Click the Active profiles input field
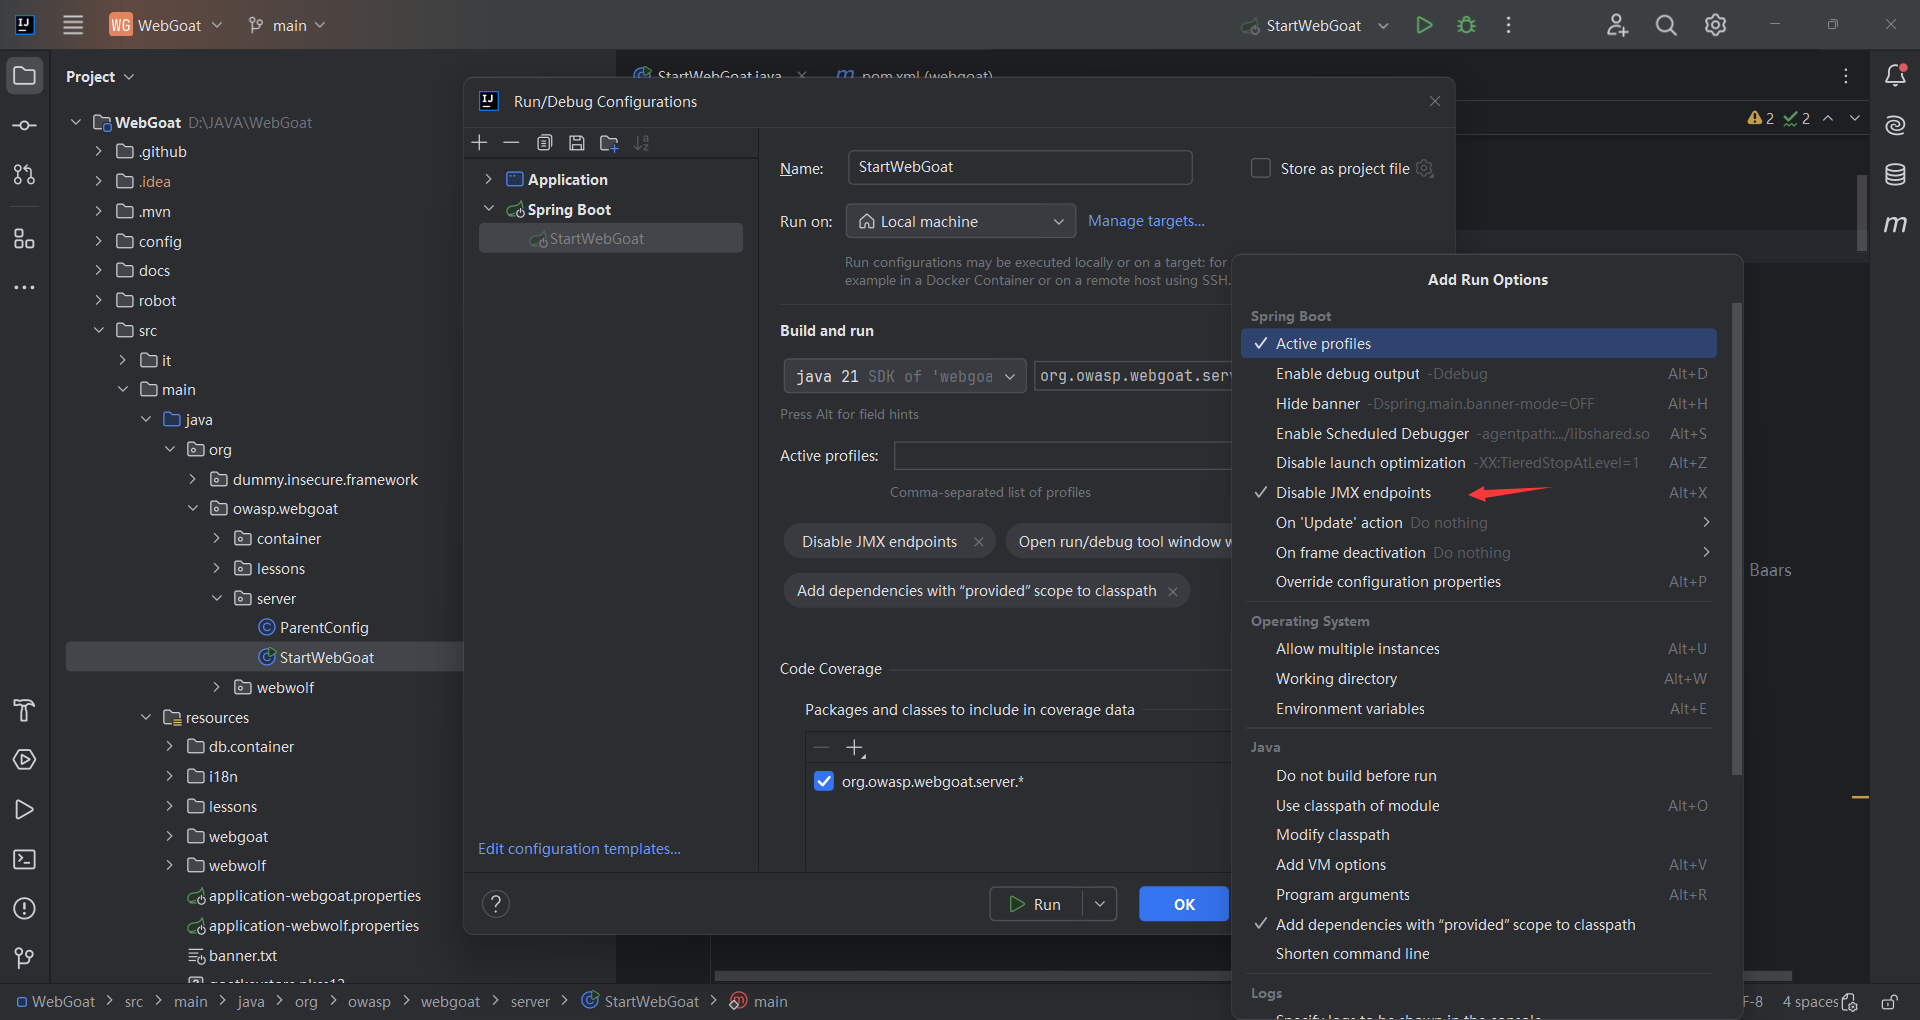 click(x=1063, y=456)
